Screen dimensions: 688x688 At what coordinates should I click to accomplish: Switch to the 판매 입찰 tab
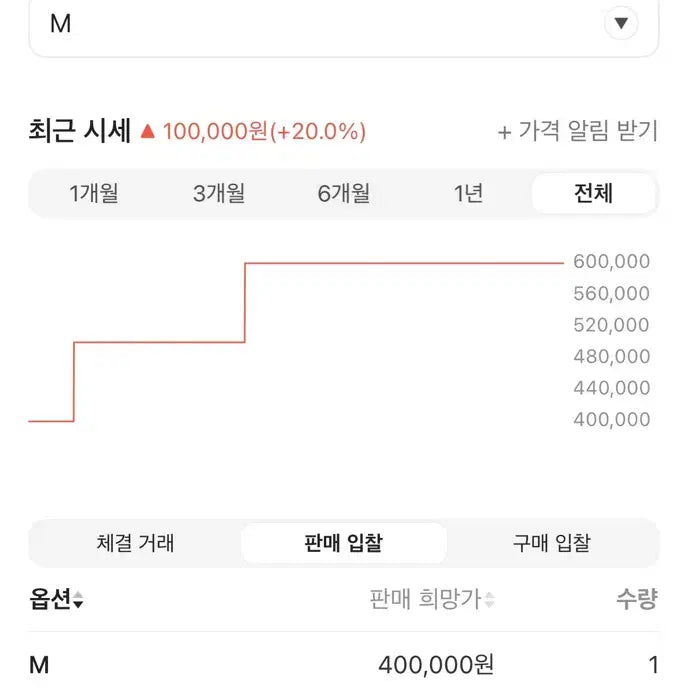click(343, 543)
